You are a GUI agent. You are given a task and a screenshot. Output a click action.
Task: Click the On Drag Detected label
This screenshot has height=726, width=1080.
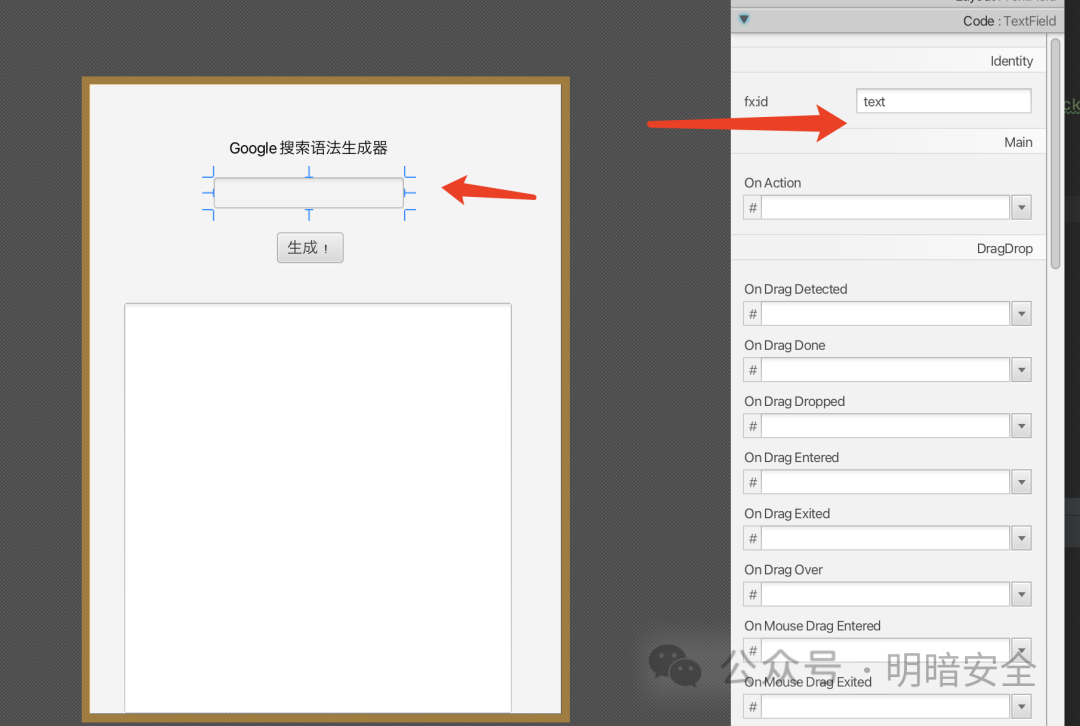(796, 289)
